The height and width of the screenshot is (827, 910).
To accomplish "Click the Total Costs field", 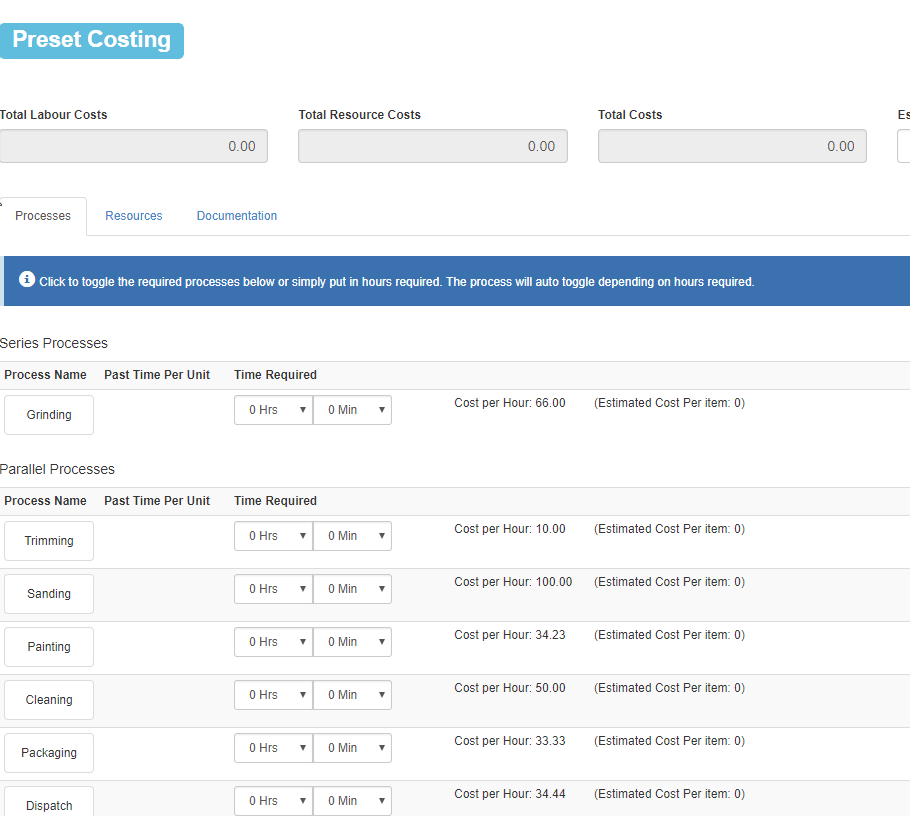I will (x=732, y=146).
